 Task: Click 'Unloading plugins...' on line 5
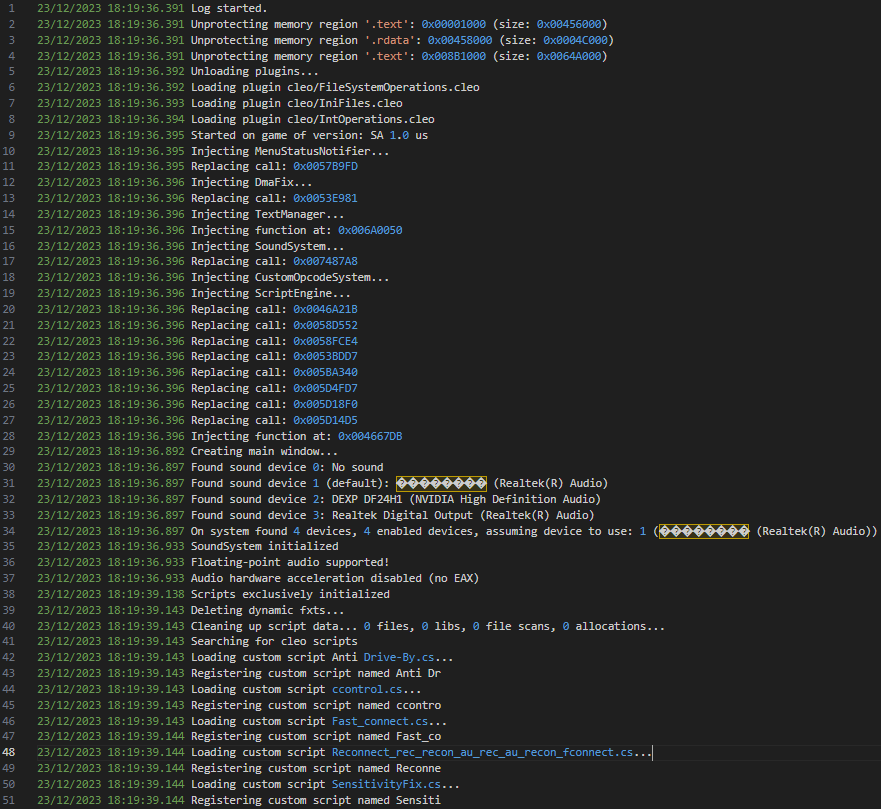[x=254, y=72]
